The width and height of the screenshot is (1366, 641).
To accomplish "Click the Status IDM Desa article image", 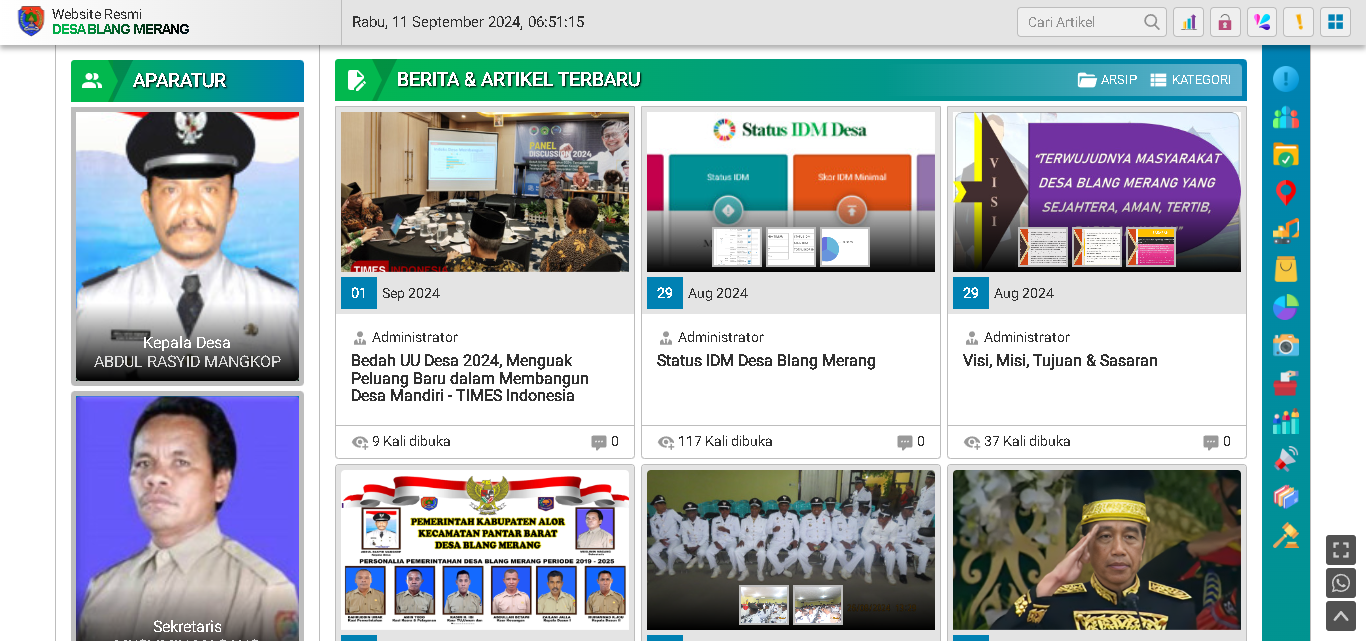I will point(791,192).
